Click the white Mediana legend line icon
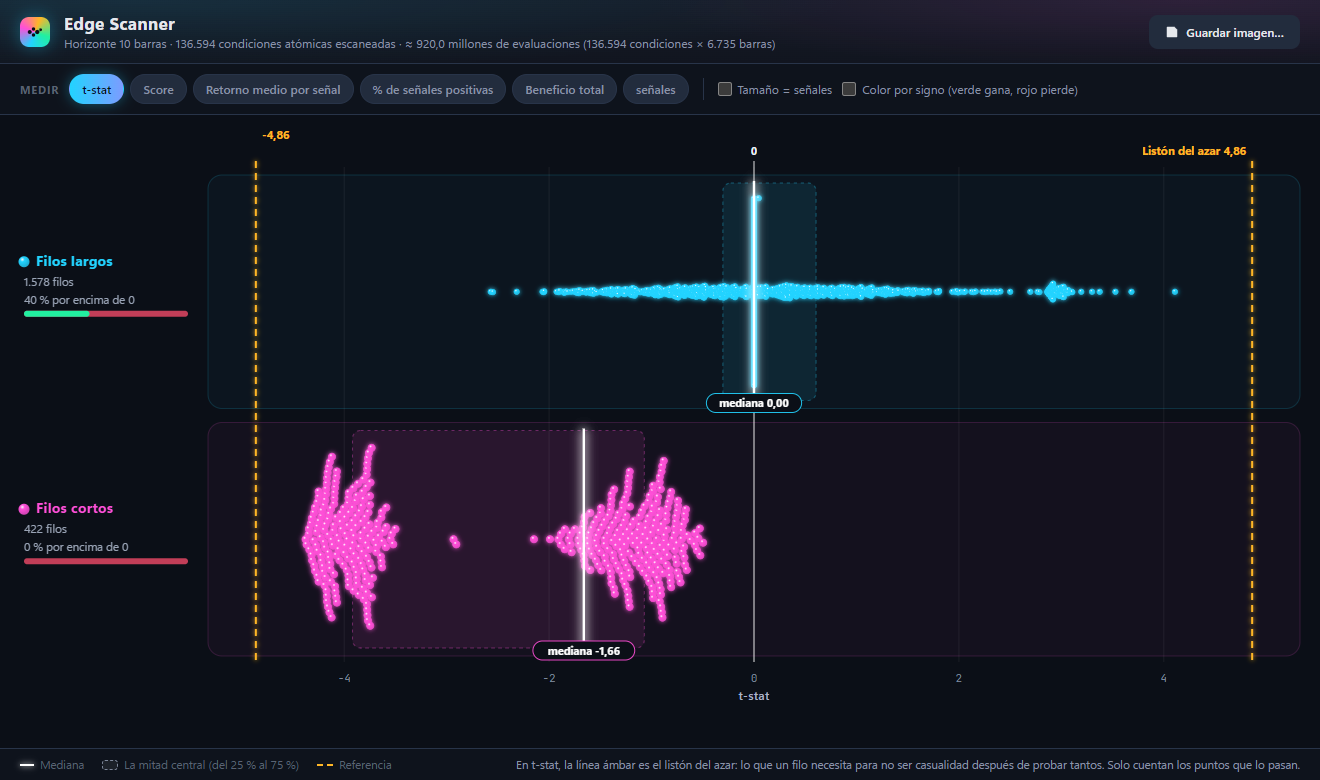1320x780 pixels. tap(26, 765)
